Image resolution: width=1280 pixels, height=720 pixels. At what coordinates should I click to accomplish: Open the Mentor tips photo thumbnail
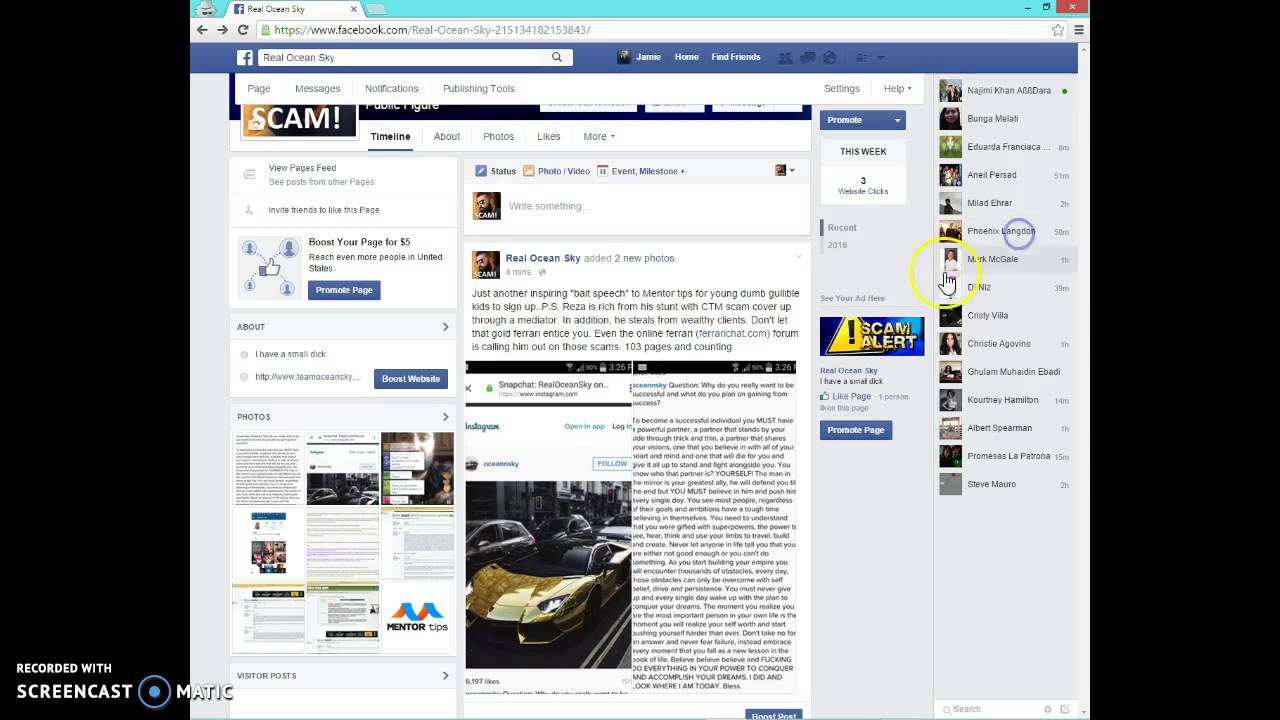click(417, 618)
